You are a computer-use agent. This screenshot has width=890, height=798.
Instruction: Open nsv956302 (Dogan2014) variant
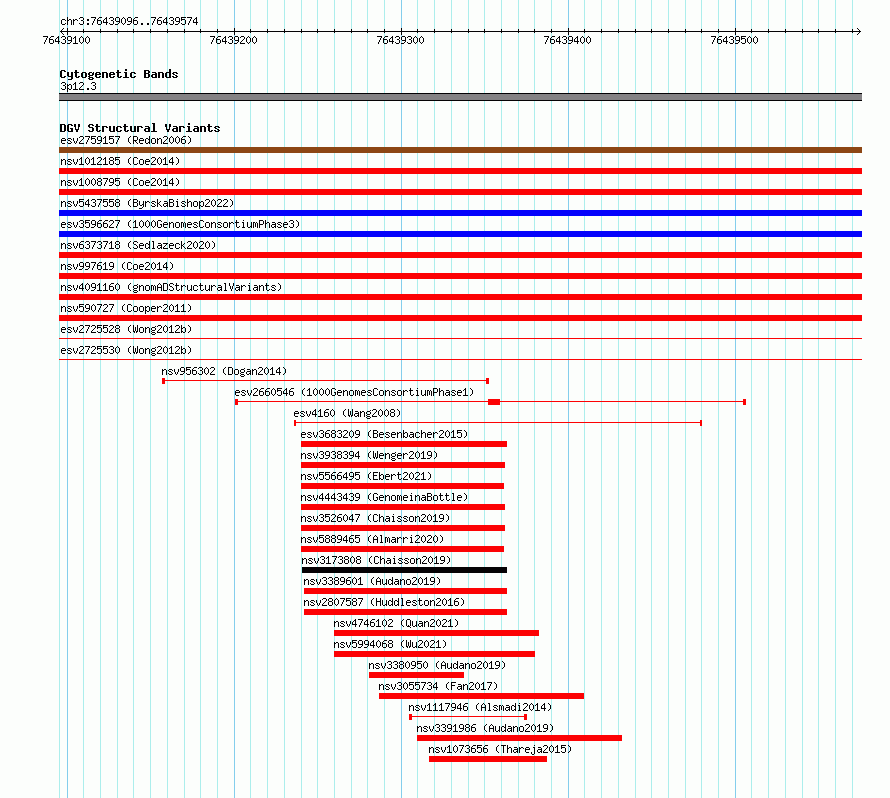(x=224, y=371)
